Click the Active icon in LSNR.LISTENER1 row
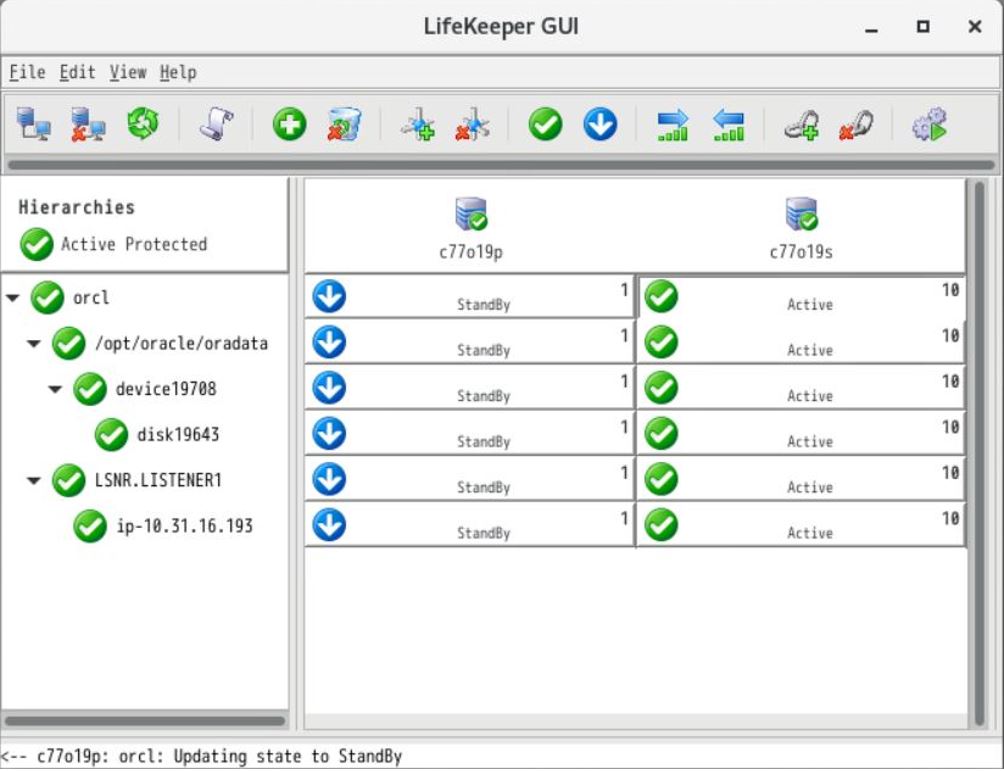Screen dimensions: 1004x771 tap(661, 479)
